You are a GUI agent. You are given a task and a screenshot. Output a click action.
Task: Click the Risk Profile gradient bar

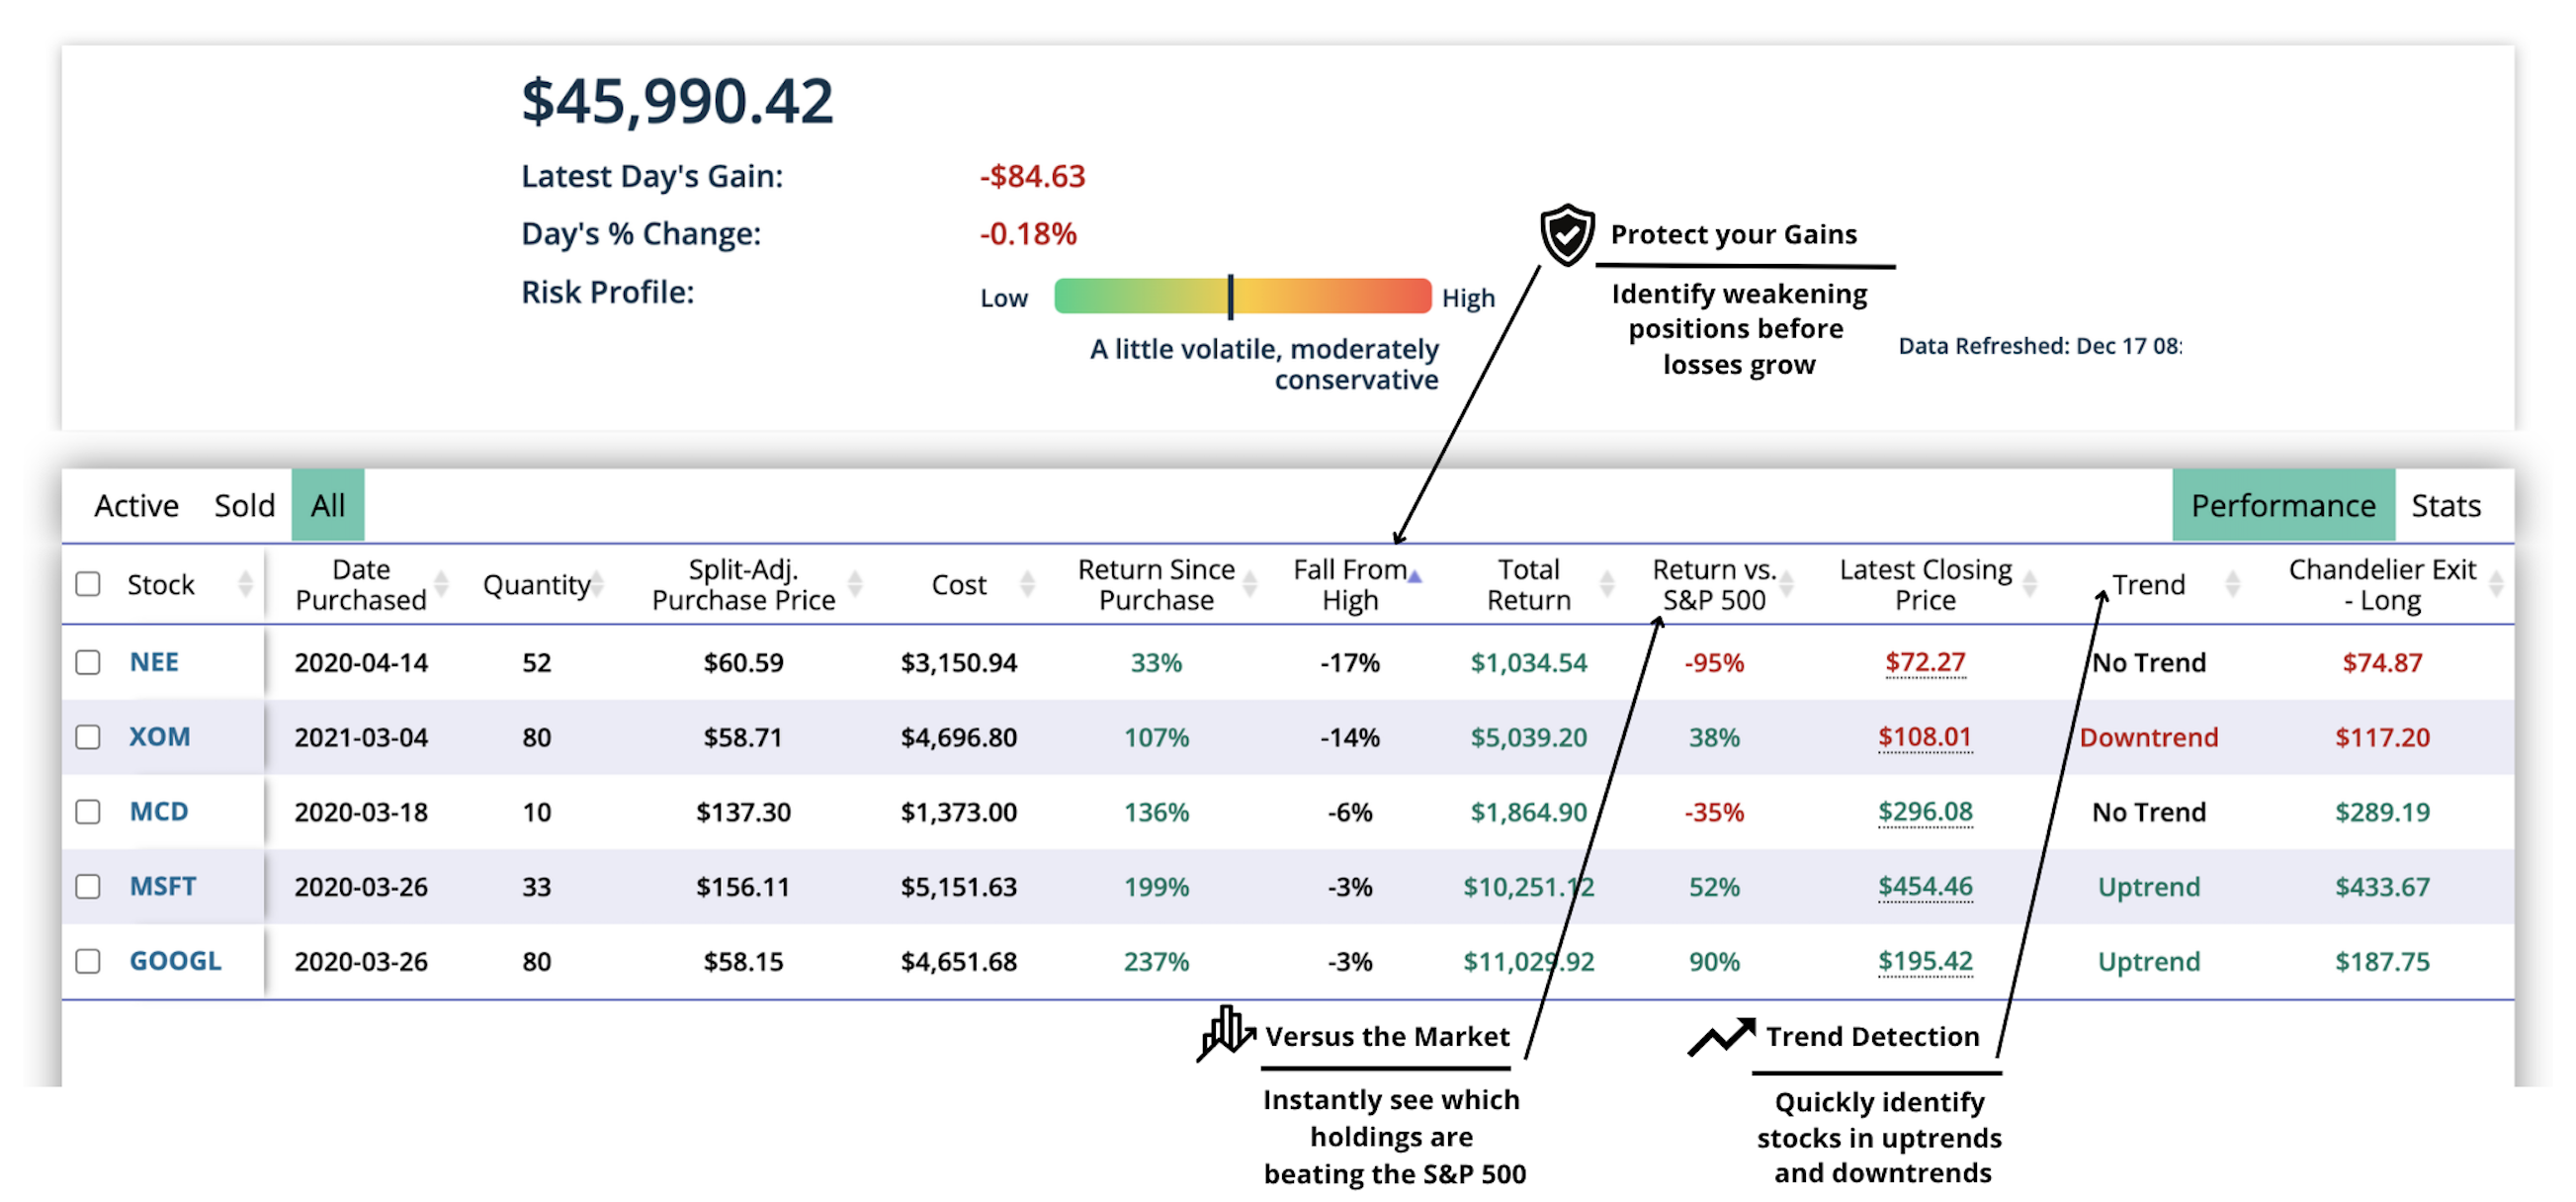pos(1242,297)
